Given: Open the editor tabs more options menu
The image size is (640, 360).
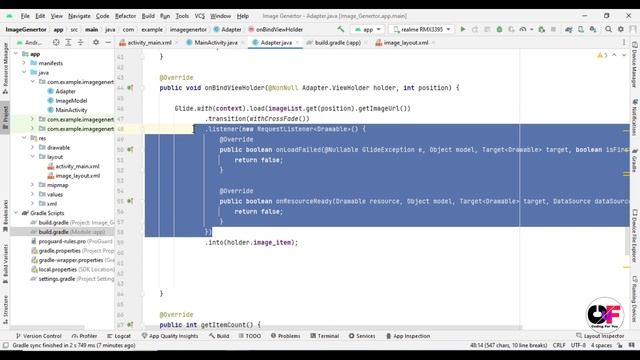Looking at the screenshot, I should click(x=624, y=42).
